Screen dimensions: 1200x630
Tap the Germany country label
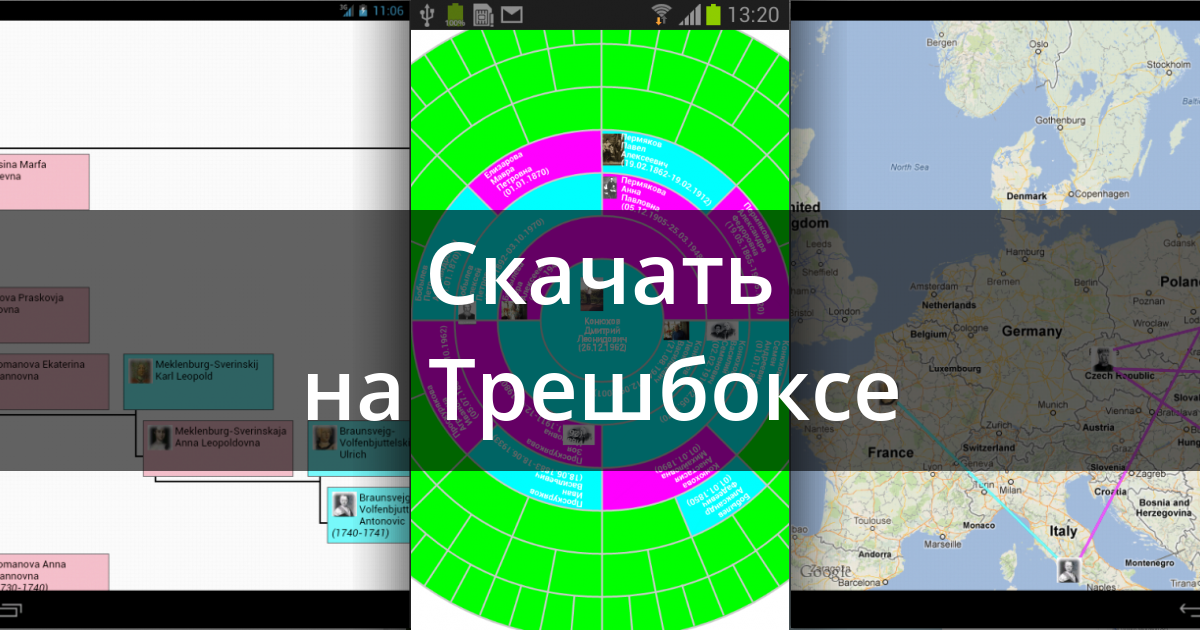point(1031,331)
